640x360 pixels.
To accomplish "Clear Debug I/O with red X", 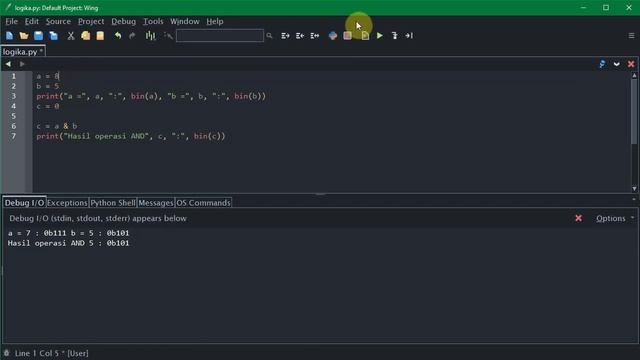I will click(x=578, y=218).
